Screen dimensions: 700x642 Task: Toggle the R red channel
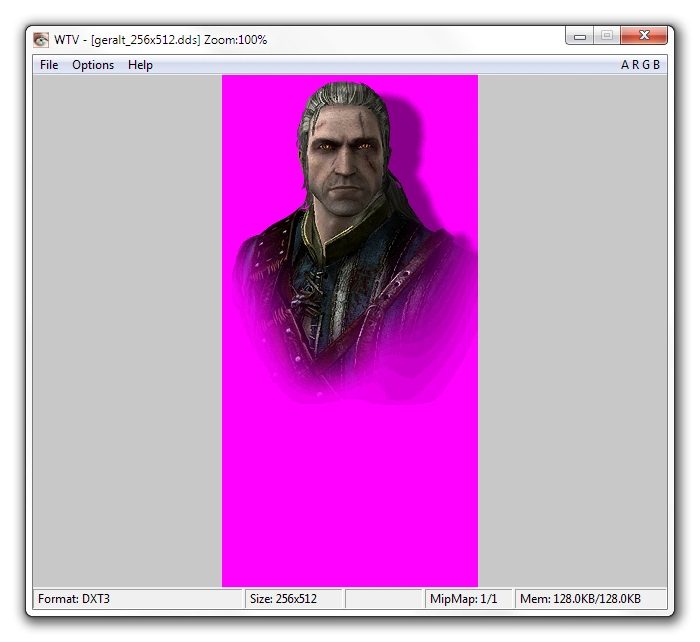635,65
